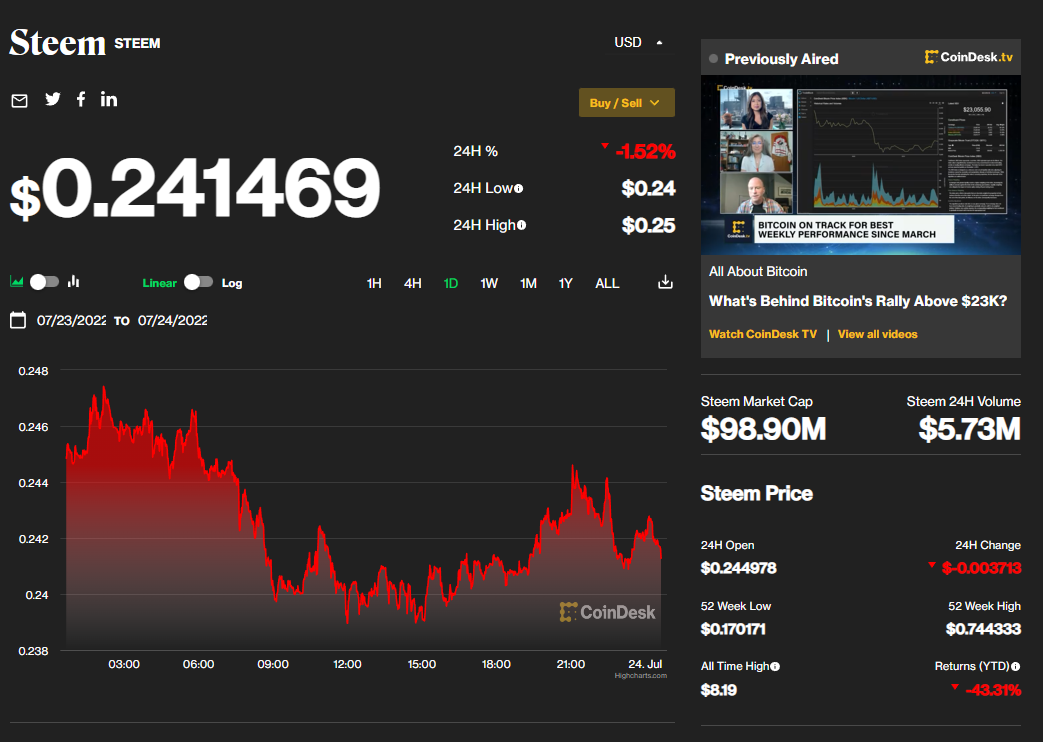Screen dimensions: 1043x742
Task: Click the Steem Market Cap value $98.90M
Action: tap(763, 429)
